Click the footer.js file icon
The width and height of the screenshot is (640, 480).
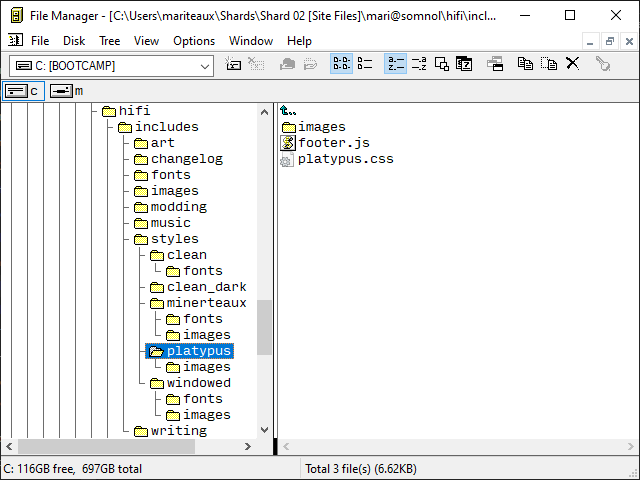pyautogui.click(x=288, y=143)
